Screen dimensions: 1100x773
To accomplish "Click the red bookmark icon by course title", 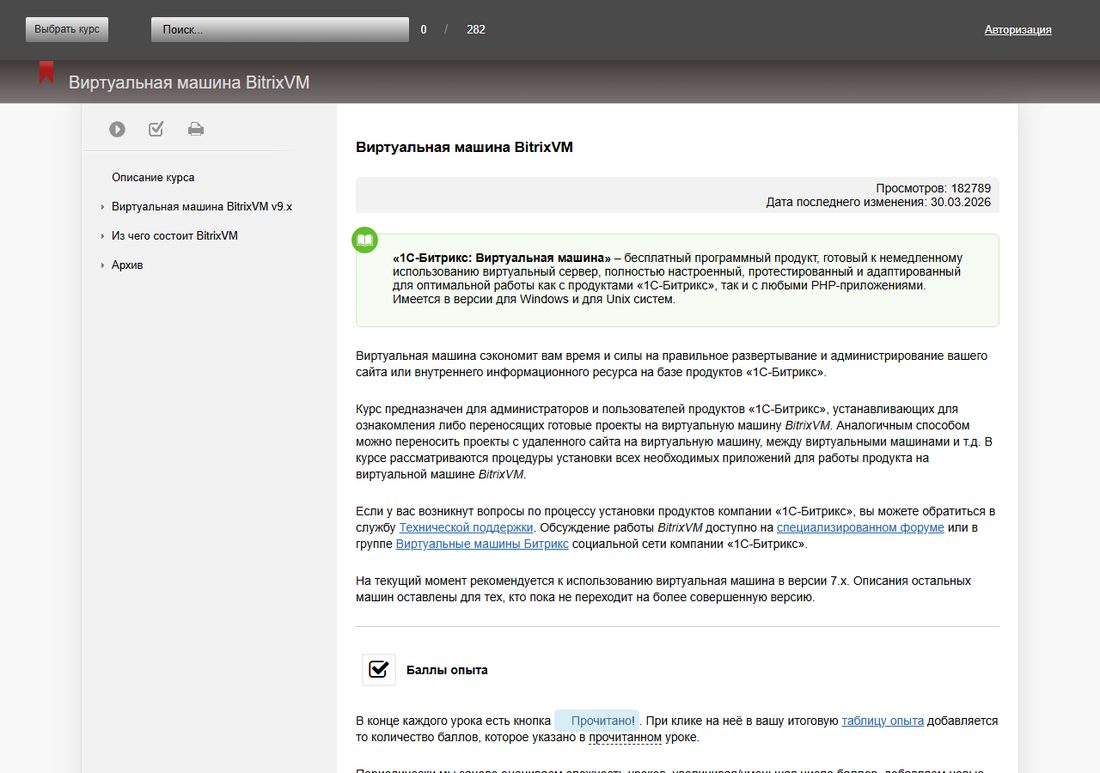I will (x=46, y=72).
